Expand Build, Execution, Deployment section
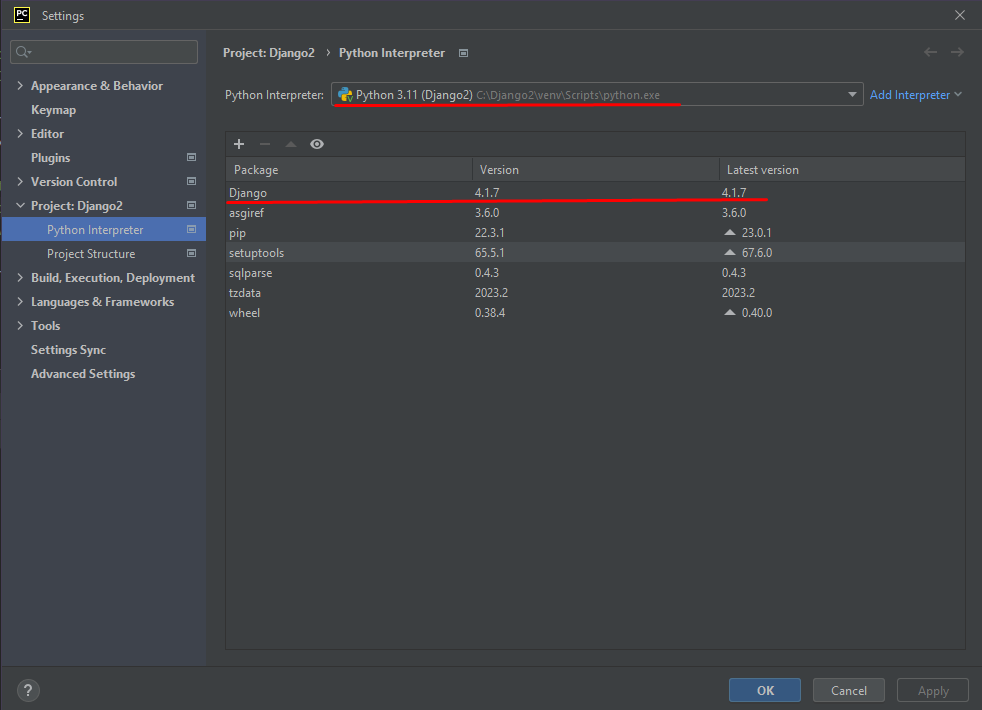 tap(20, 277)
